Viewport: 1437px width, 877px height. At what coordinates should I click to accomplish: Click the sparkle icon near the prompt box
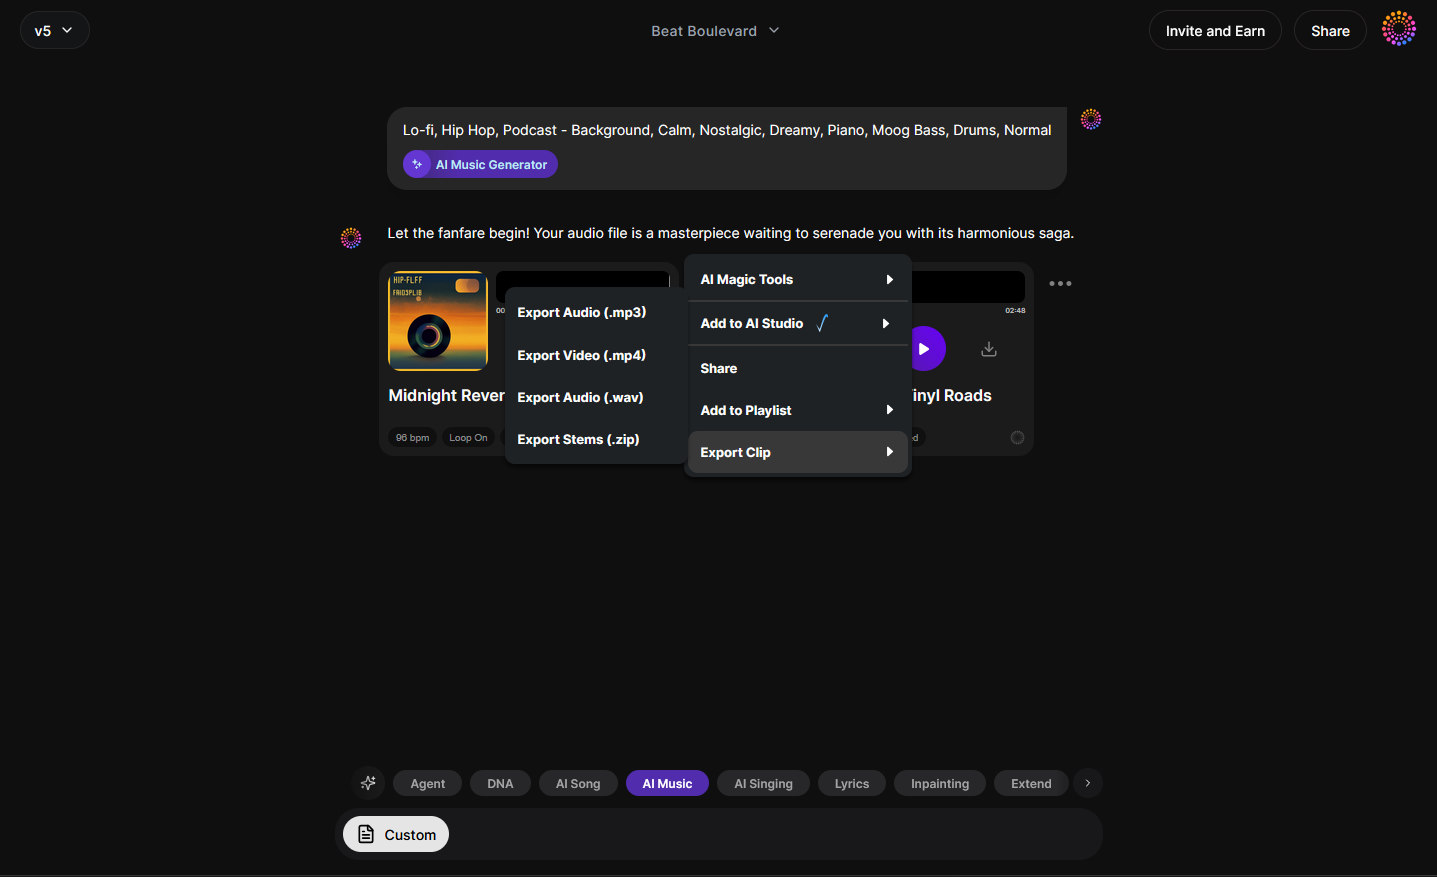click(x=369, y=783)
